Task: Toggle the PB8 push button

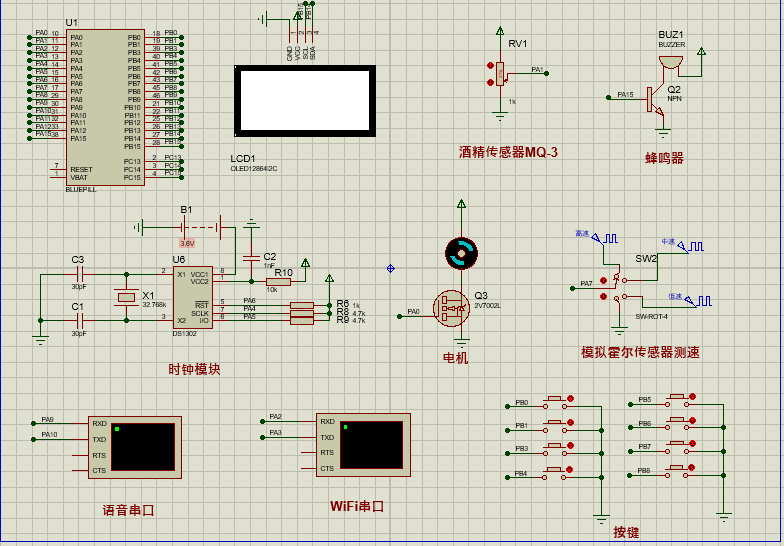Action: click(678, 471)
